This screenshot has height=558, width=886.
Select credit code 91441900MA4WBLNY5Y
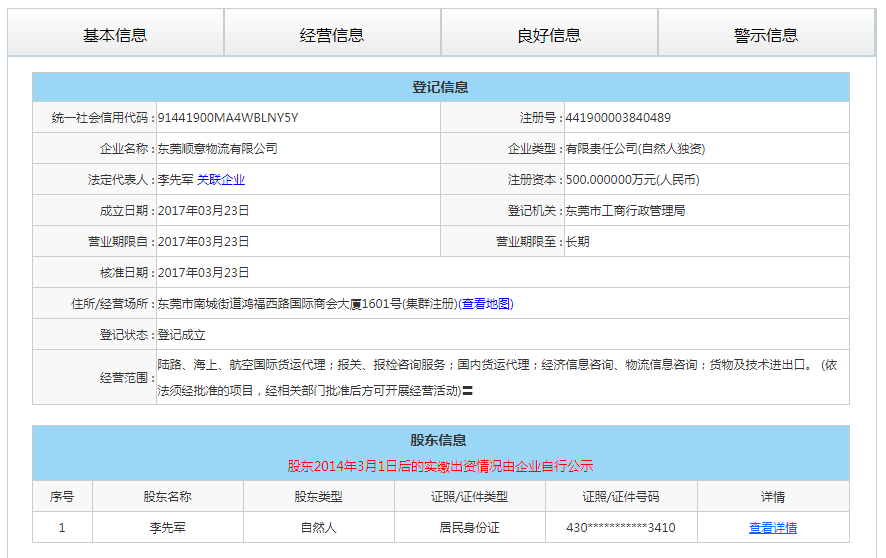tap(228, 118)
